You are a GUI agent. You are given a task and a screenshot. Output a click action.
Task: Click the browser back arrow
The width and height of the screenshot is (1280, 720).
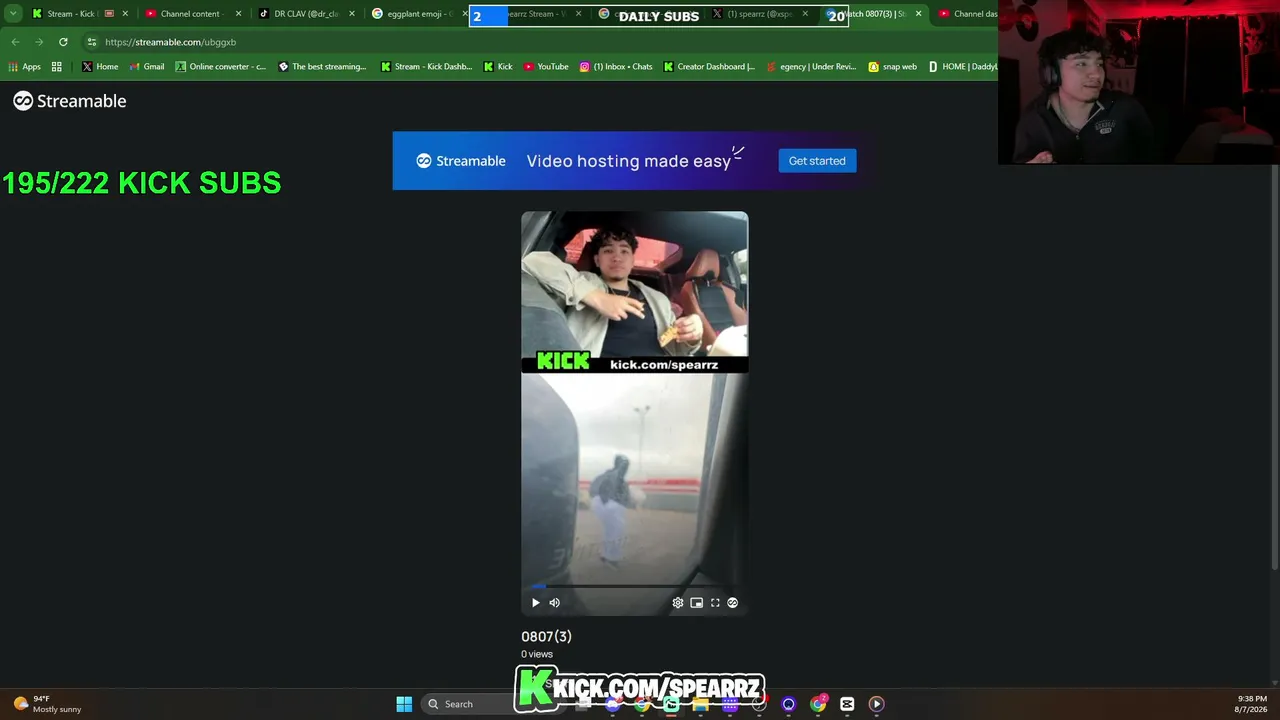point(15,42)
